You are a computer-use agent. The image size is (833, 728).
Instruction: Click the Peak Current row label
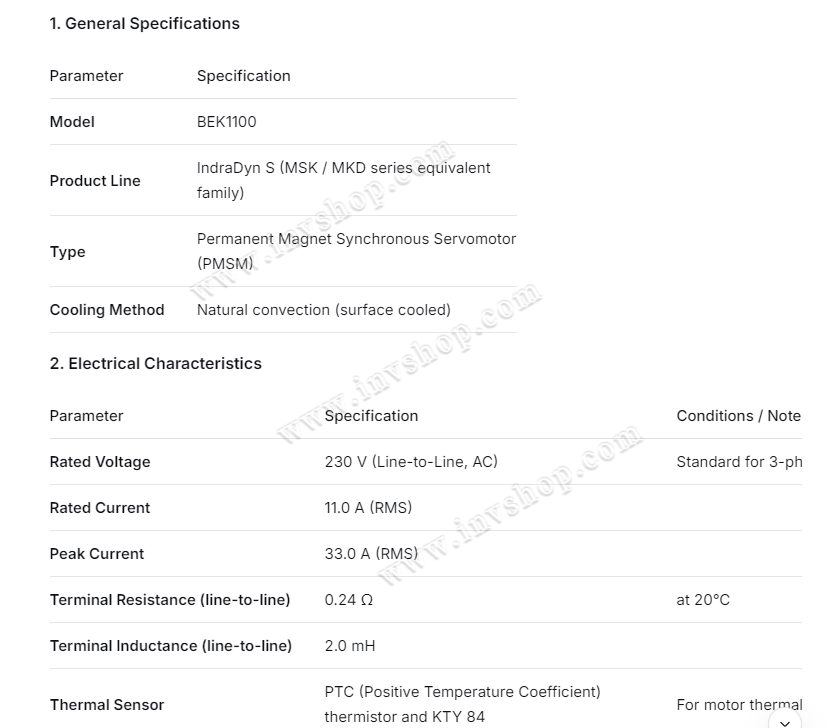[x=97, y=554]
